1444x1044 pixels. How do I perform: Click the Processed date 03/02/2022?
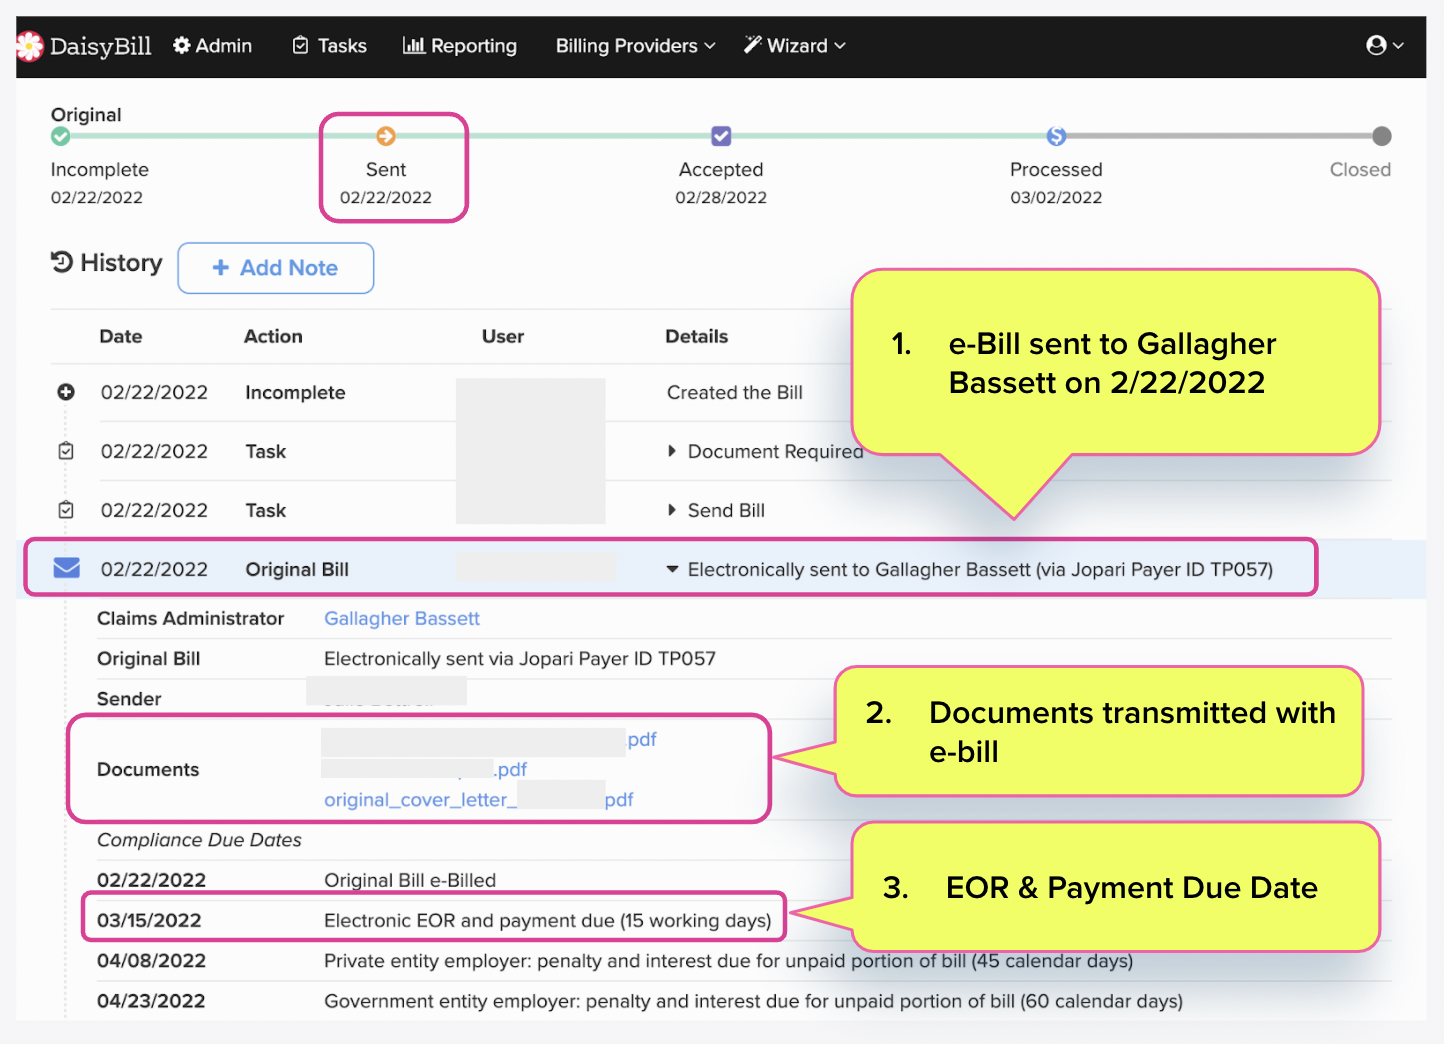[x=1056, y=198]
